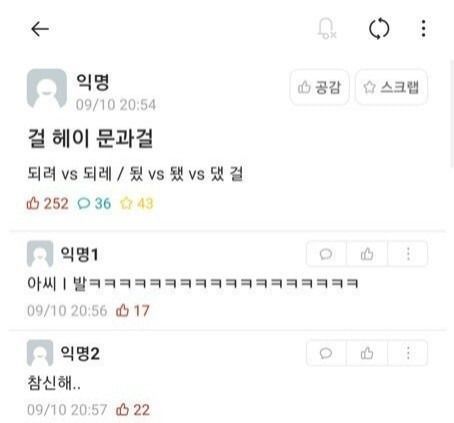This screenshot has width=454, height=423.
Task: Tap the 스크랩 scrap button
Action: (391, 87)
